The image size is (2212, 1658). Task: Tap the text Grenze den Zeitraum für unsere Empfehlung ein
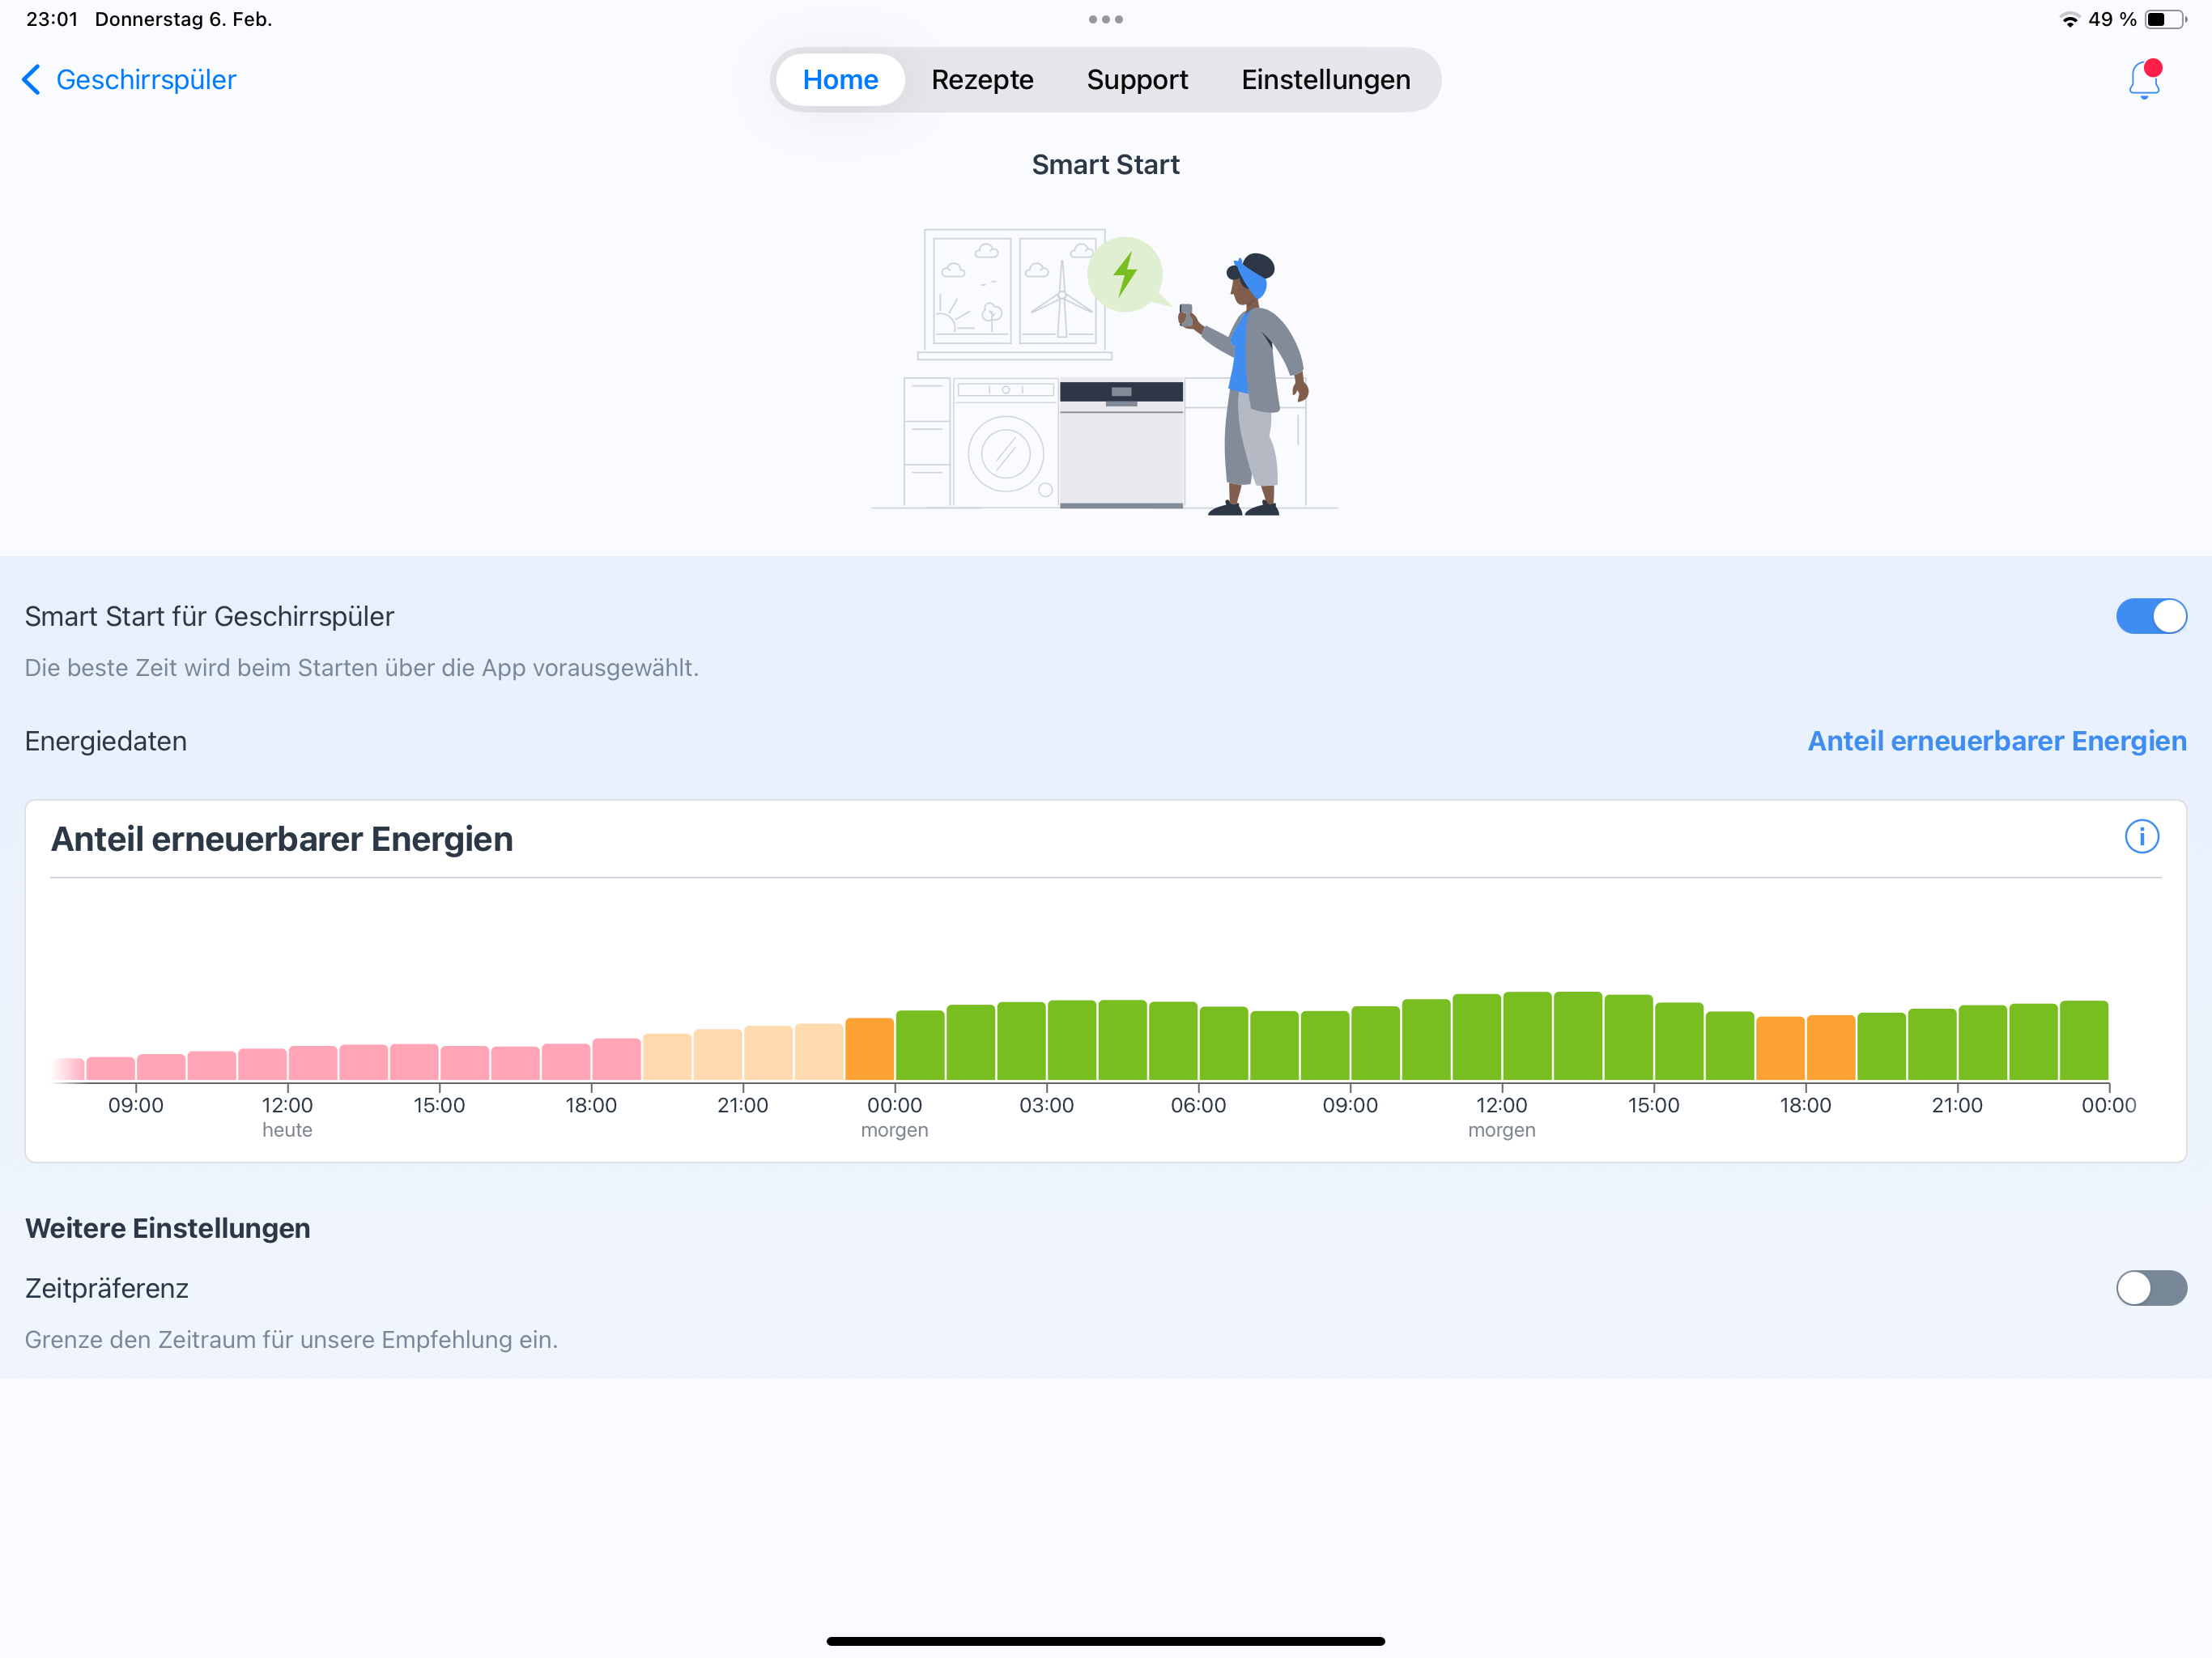[291, 1340]
